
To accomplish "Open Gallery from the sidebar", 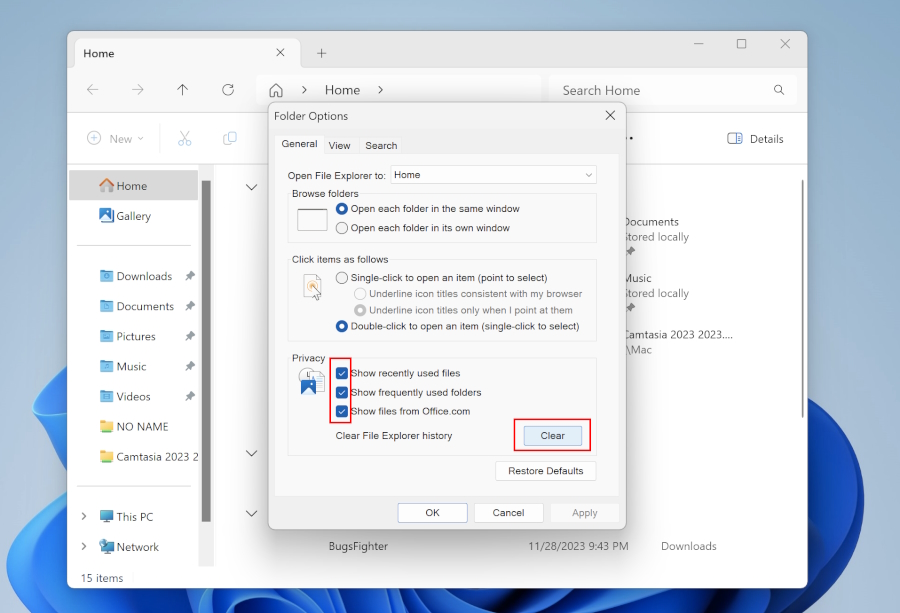I will point(133,216).
